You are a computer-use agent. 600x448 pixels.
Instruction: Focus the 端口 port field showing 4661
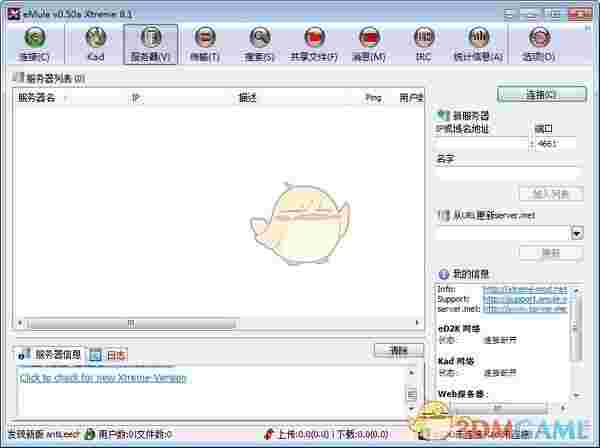pyautogui.click(x=555, y=144)
